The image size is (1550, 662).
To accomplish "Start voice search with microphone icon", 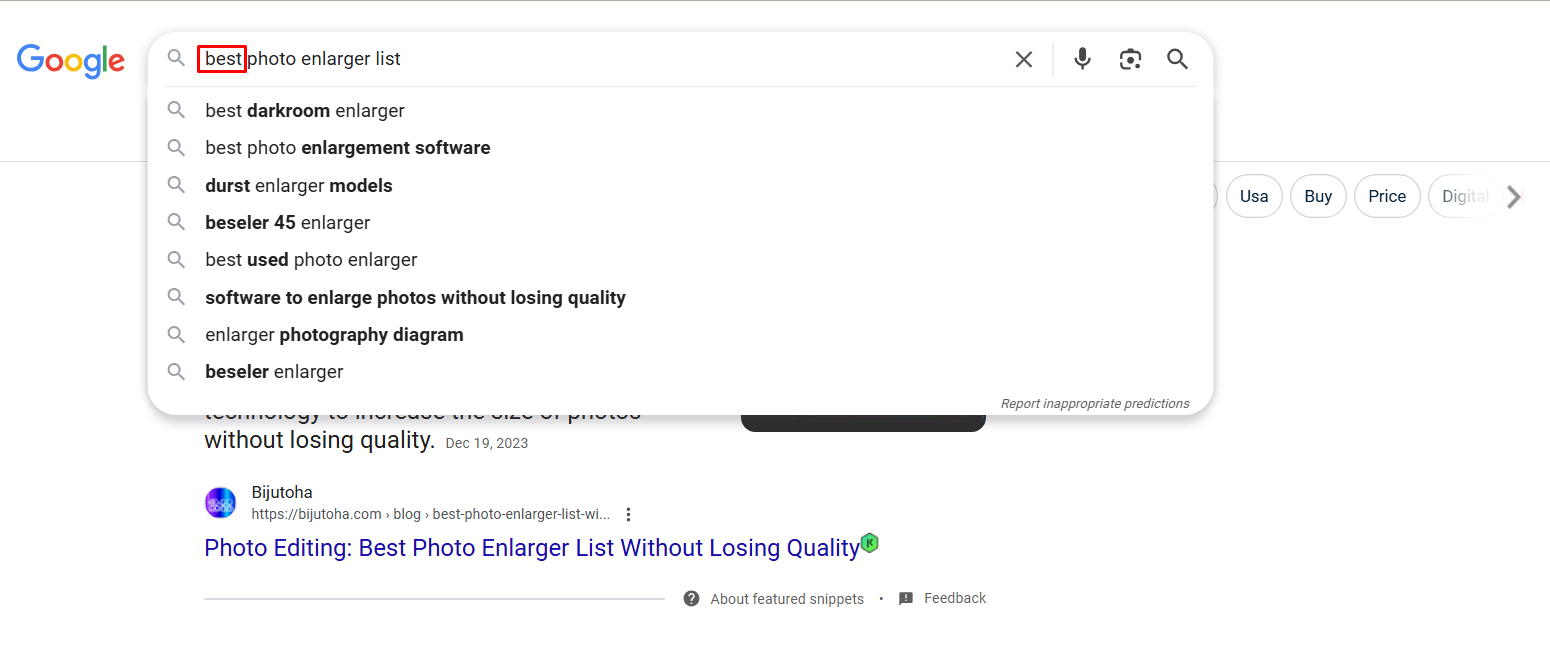I will [1082, 59].
